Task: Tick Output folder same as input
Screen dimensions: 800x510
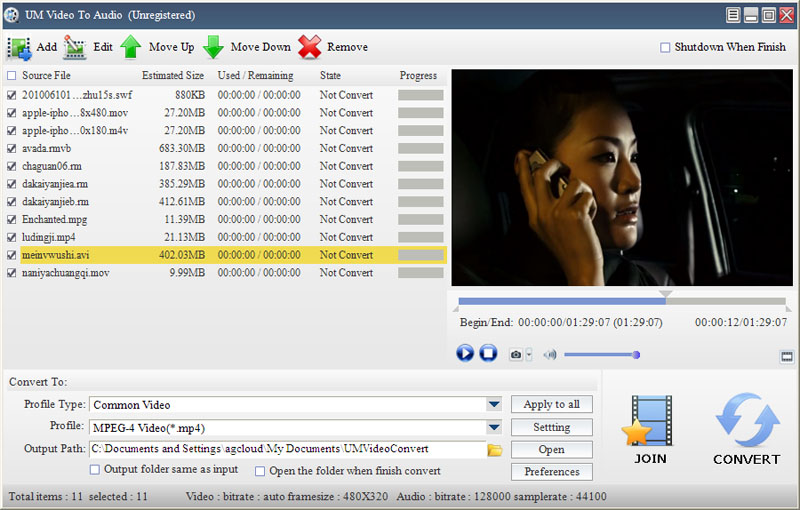Action: coord(95,470)
